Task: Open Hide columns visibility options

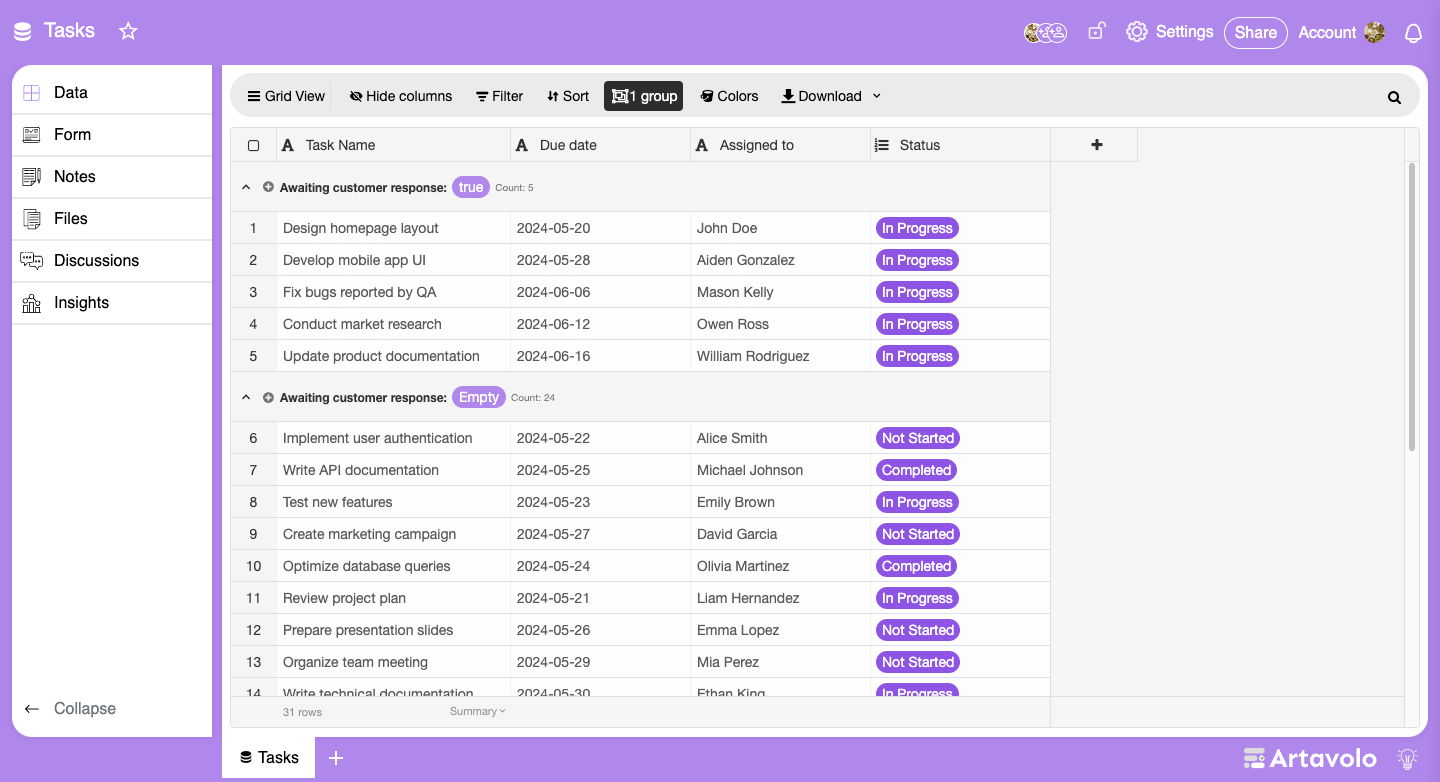Action: 400,96
